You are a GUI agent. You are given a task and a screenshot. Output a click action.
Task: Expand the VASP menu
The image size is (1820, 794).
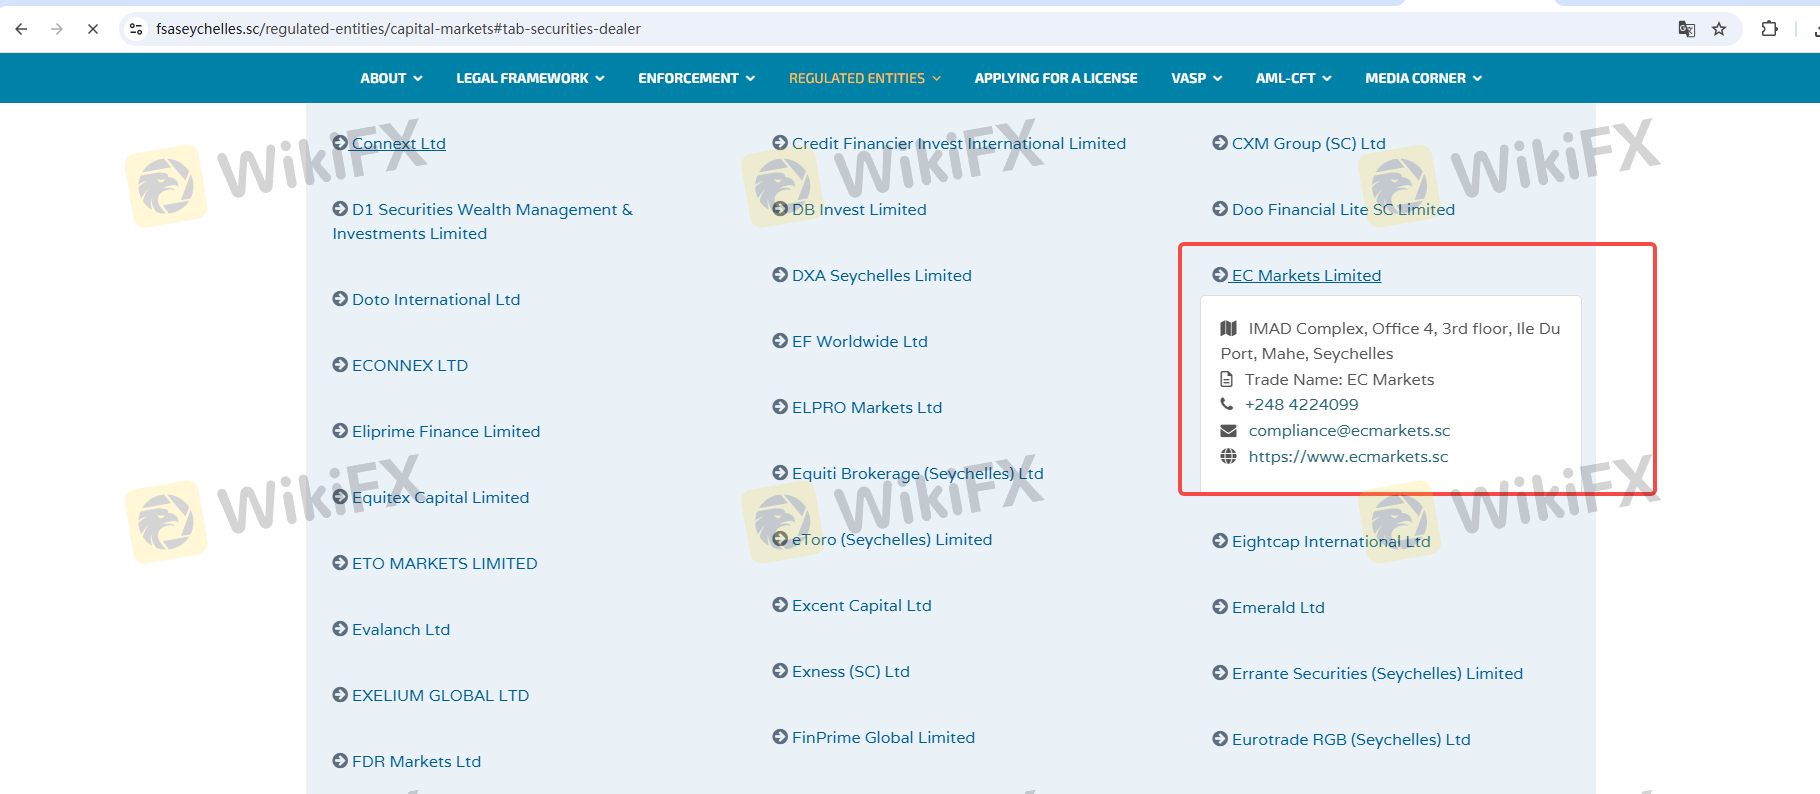click(1196, 78)
